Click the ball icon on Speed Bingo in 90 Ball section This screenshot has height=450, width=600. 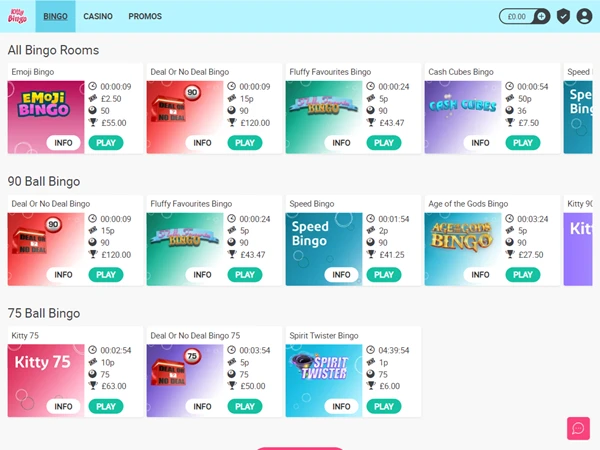[370, 242]
